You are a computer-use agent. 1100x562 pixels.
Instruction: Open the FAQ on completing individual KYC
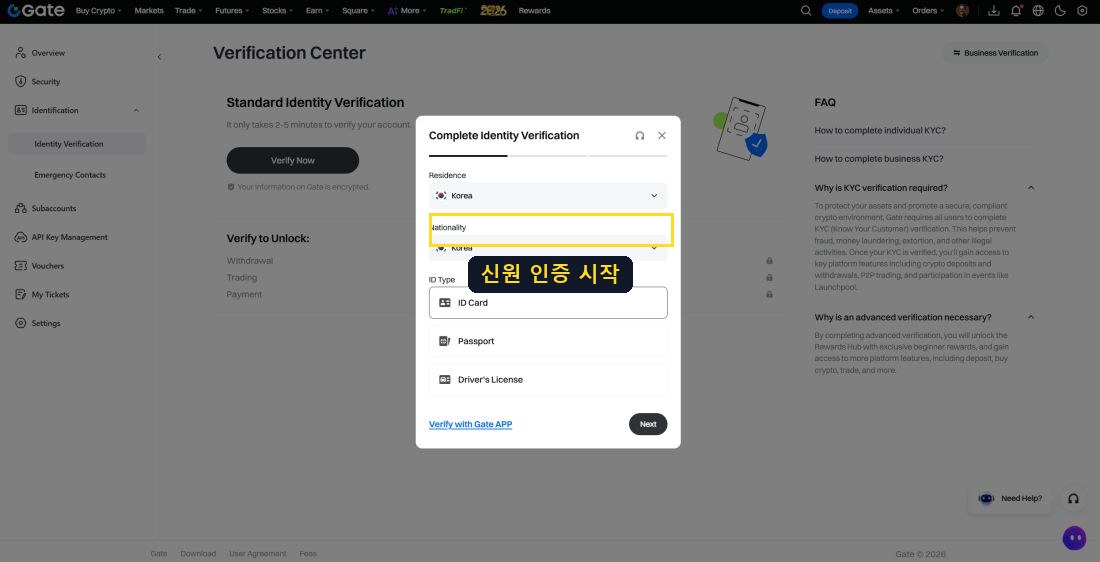click(x=880, y=131)
